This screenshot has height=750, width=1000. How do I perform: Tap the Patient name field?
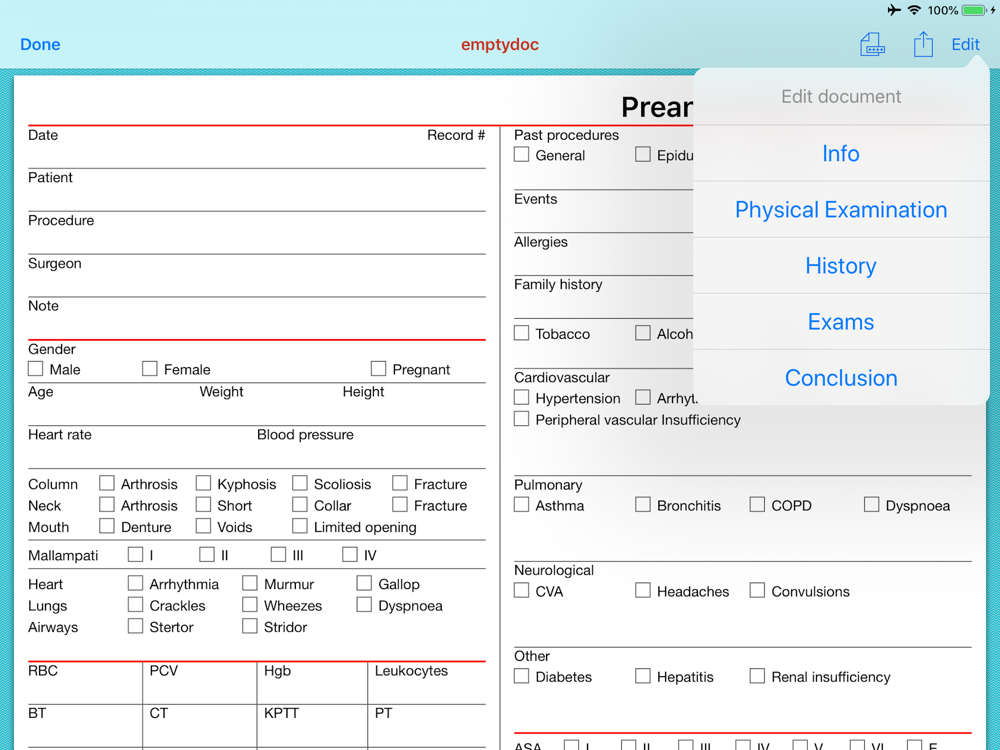pos(256,190)
